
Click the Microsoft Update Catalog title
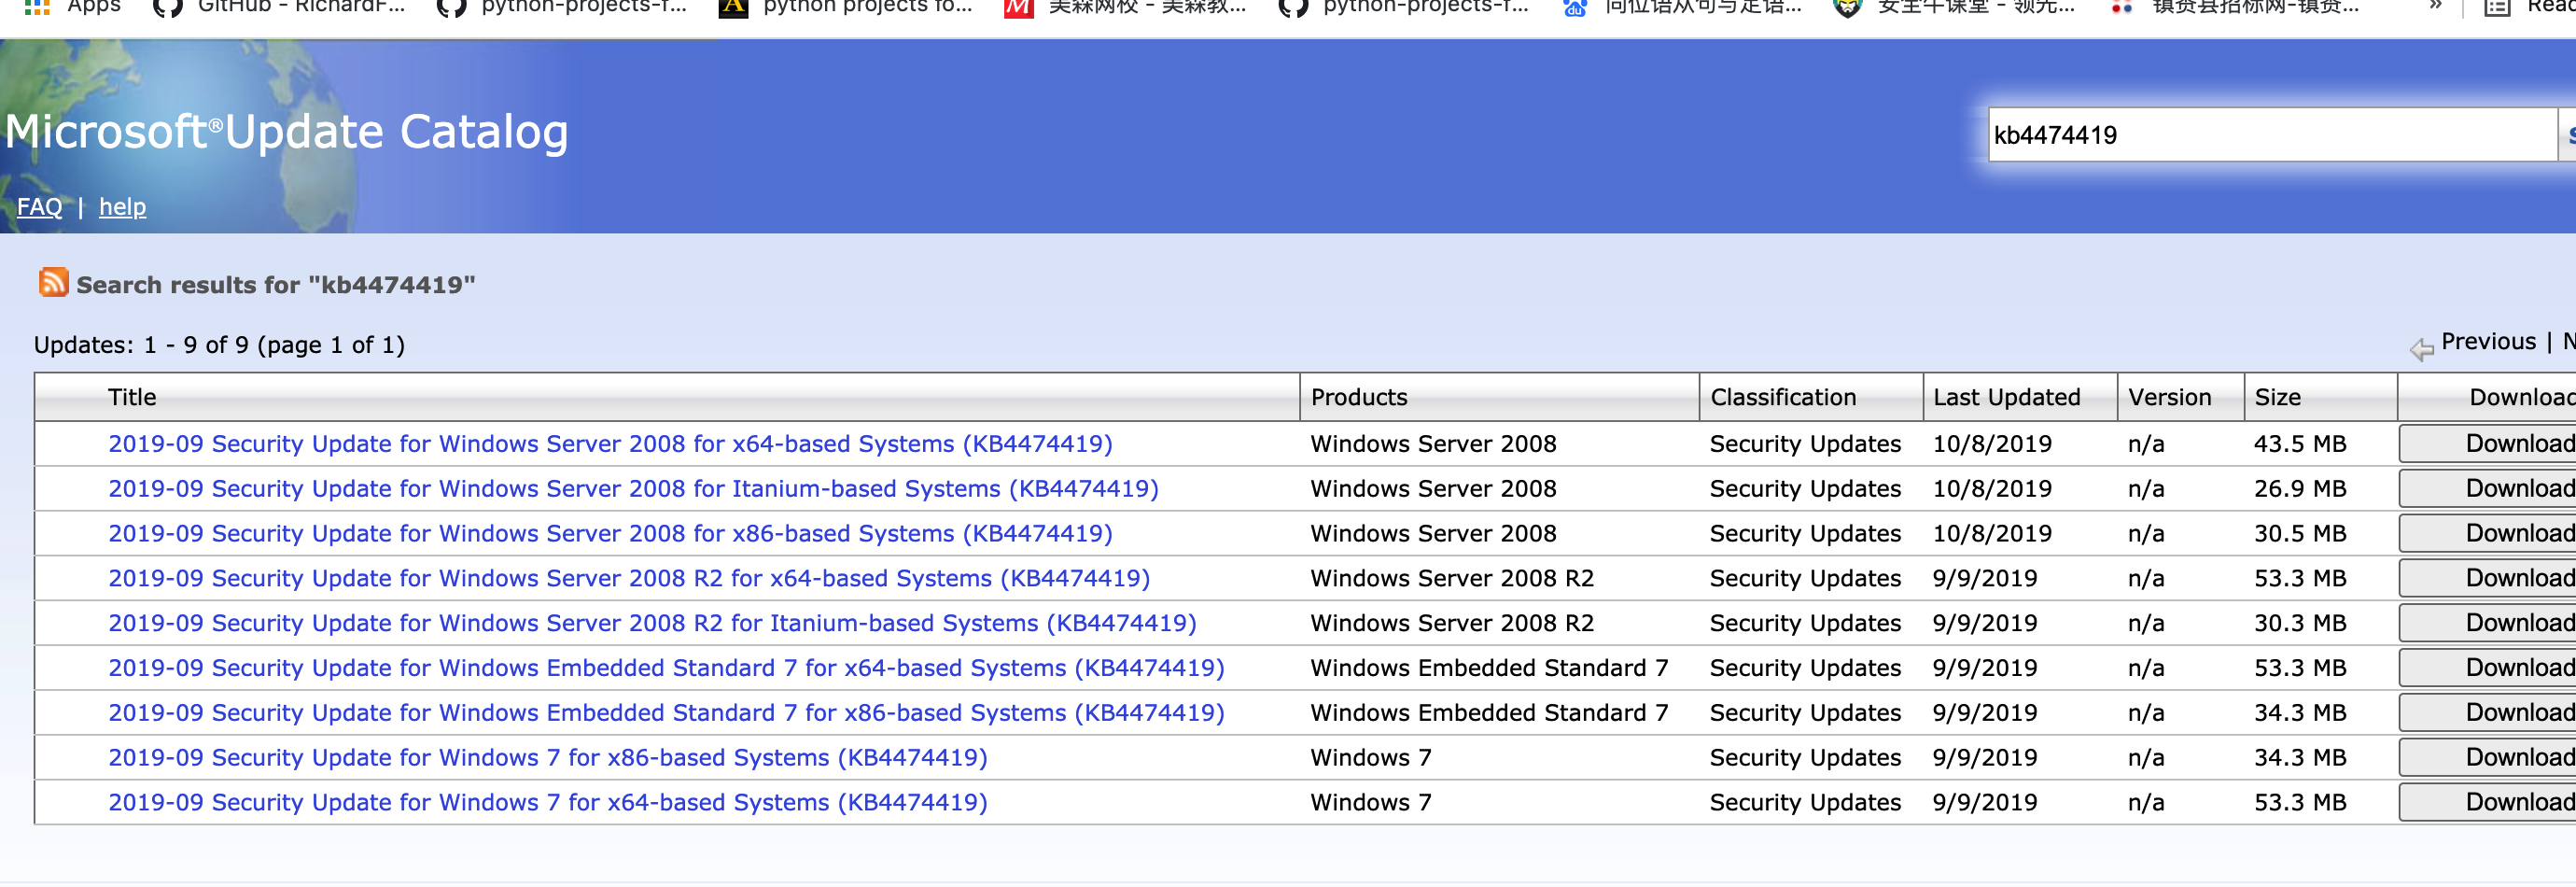coord(286,132)
